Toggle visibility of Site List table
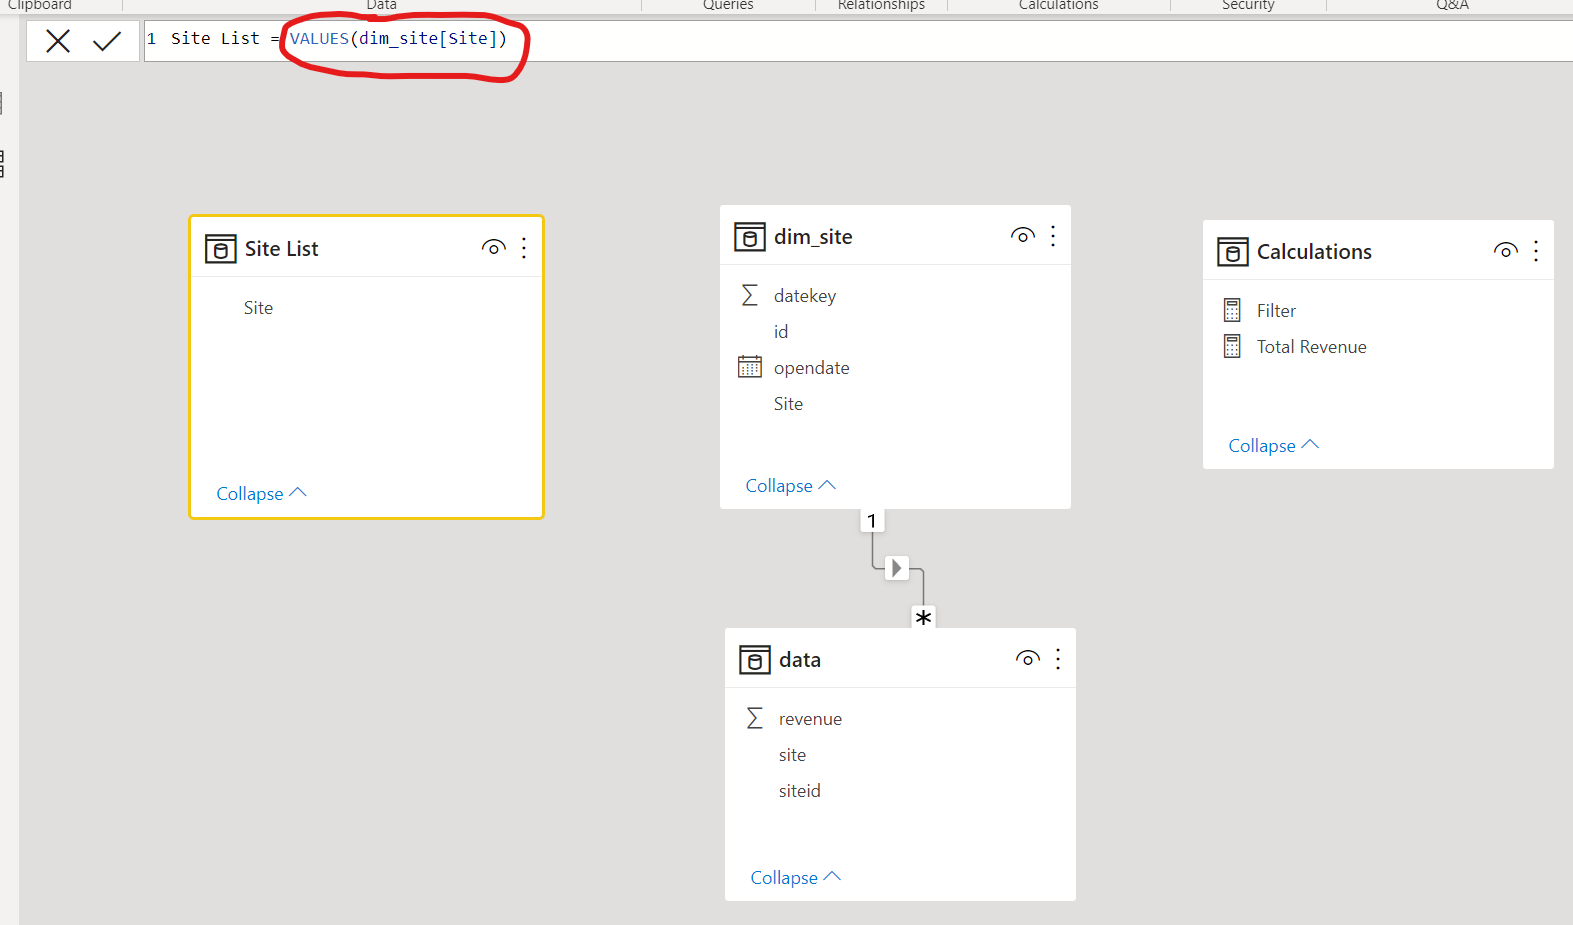 493,248
